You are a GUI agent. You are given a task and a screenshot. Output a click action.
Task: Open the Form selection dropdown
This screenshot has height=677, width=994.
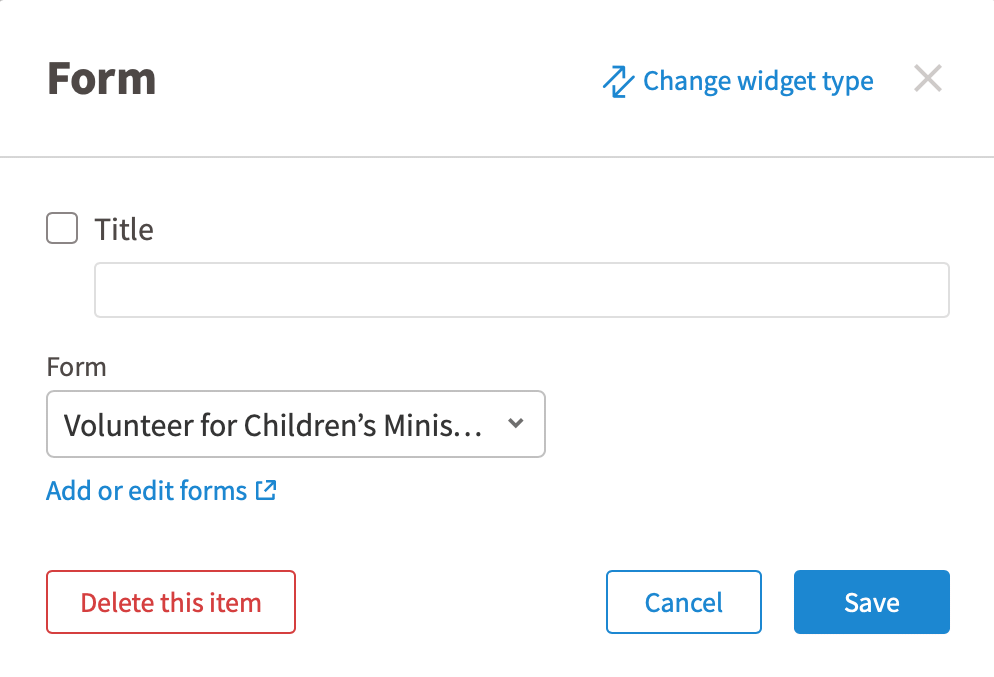[296, 424]
